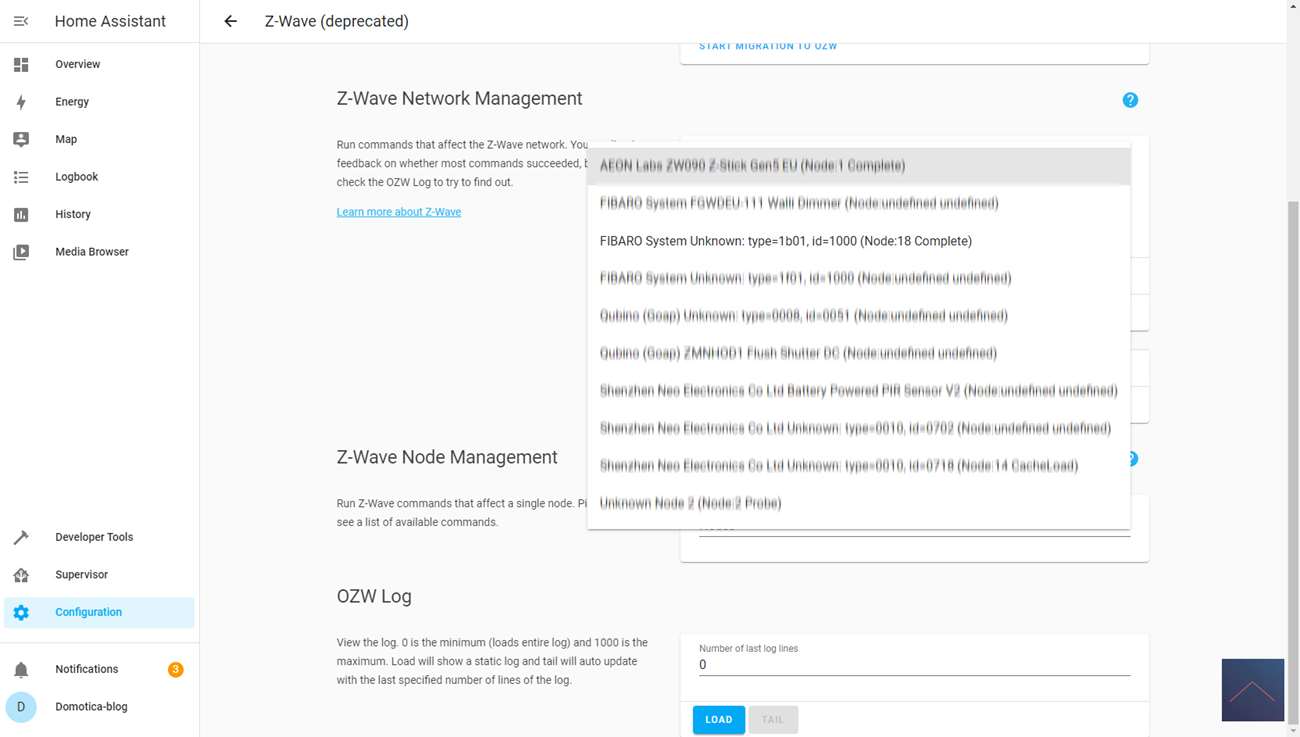Click the Overview dashboard icon
Viewport: 1300px width, 737px height.
(x=21, y=65)
